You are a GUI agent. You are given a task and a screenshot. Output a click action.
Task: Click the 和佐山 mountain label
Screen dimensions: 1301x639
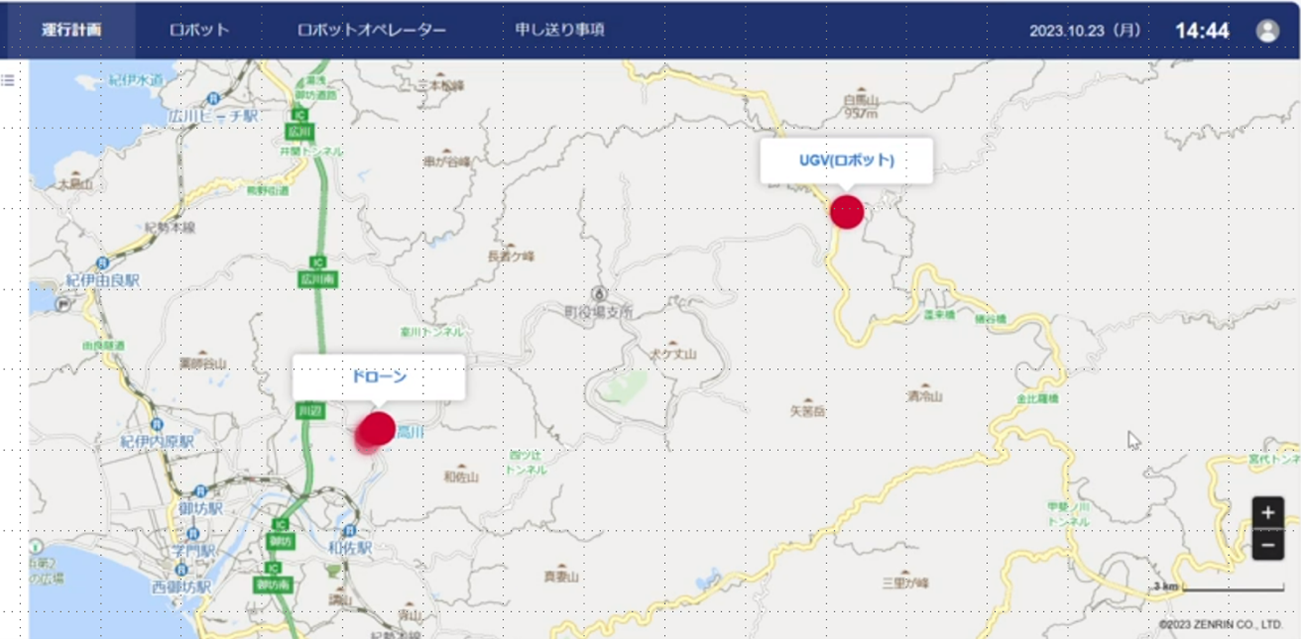pos(461,477)
